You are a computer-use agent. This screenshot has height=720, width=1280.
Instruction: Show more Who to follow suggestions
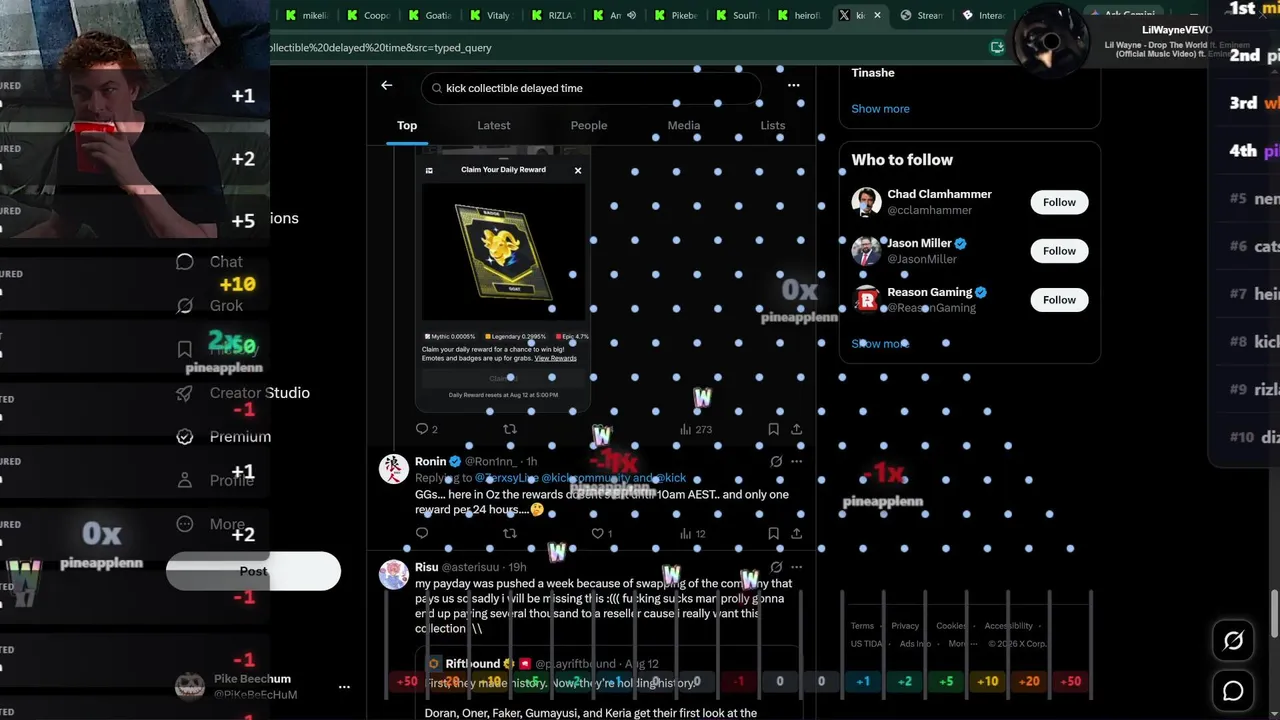880,344
